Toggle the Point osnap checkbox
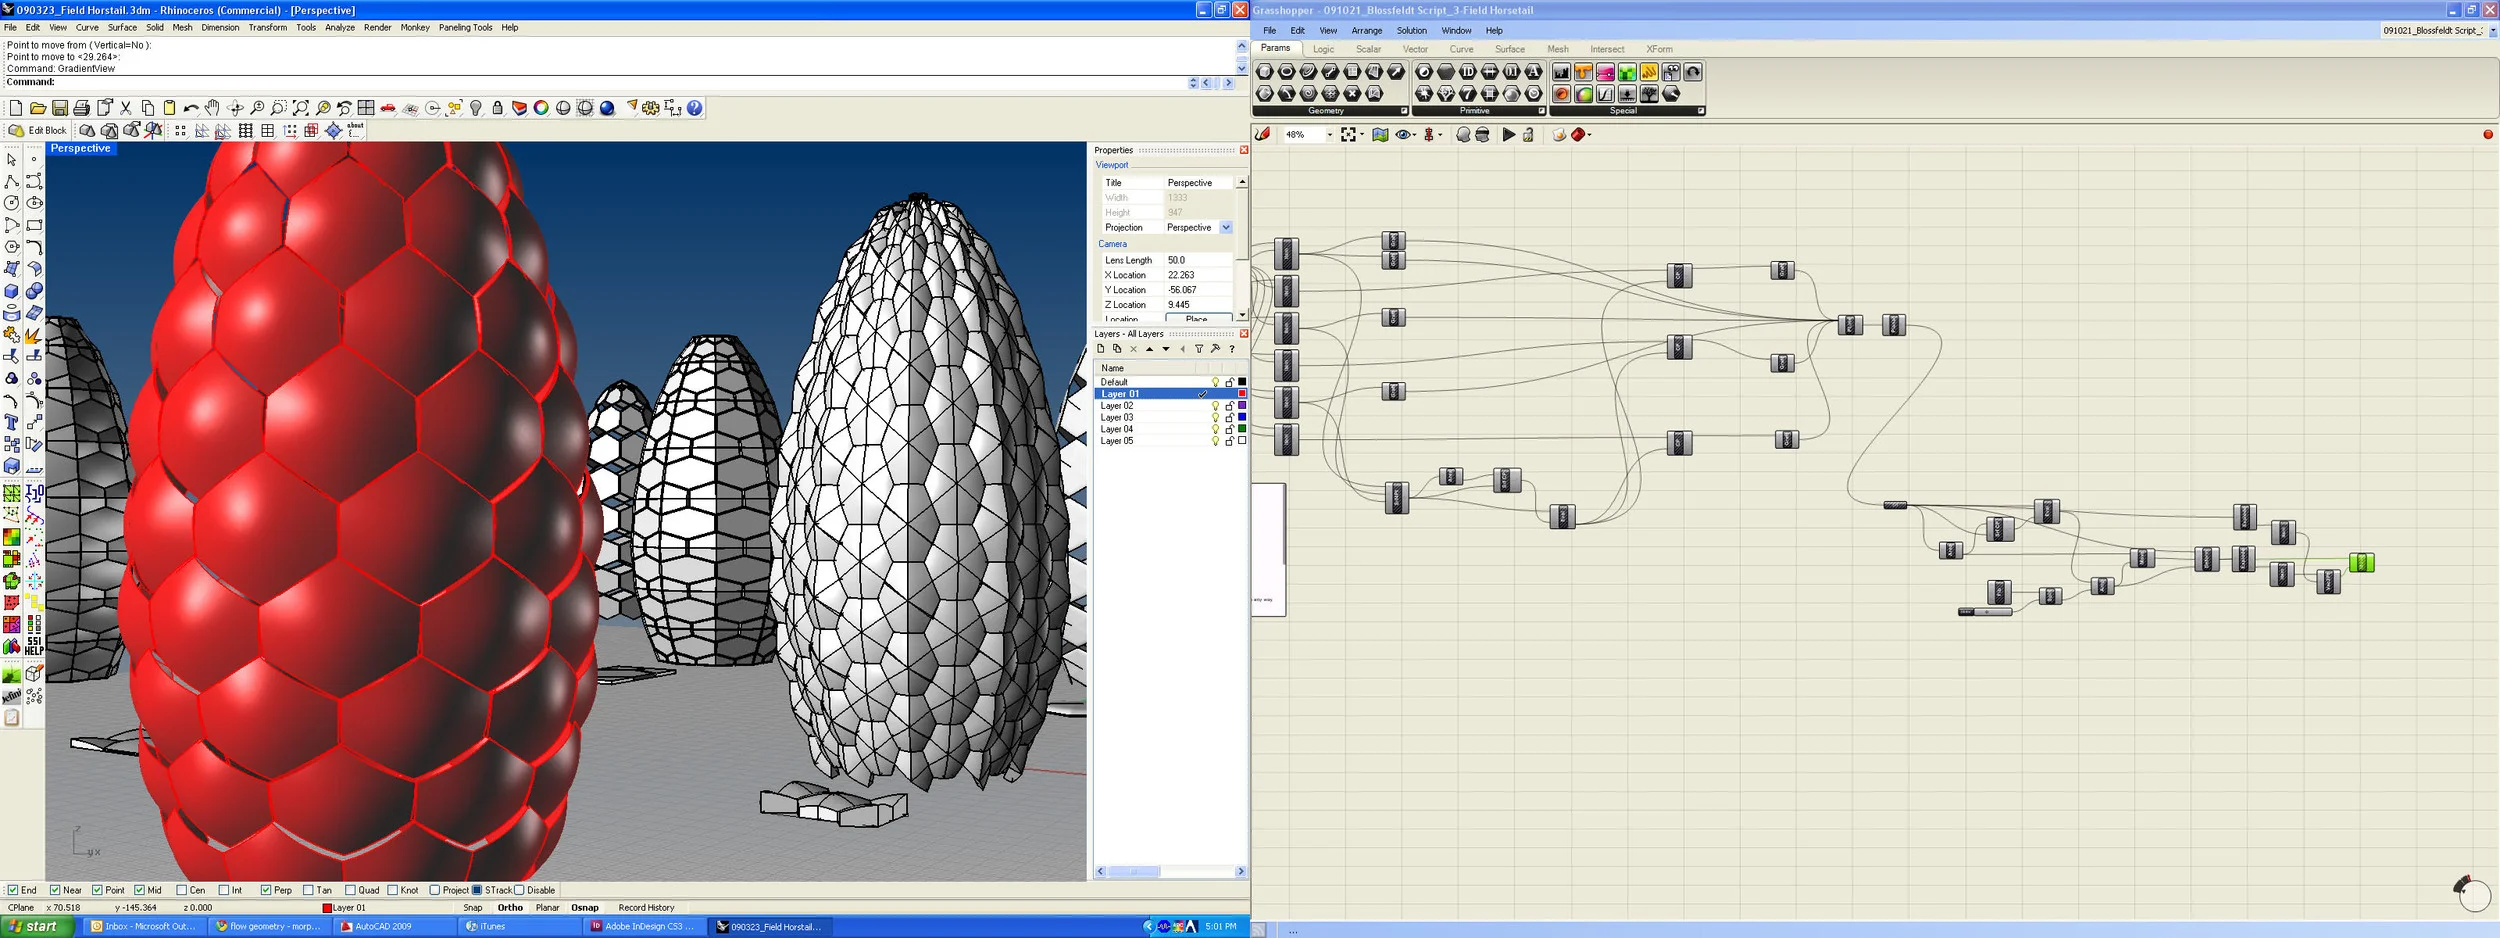This screenshot has height=938, width=2500. click(x=97, y=890)
